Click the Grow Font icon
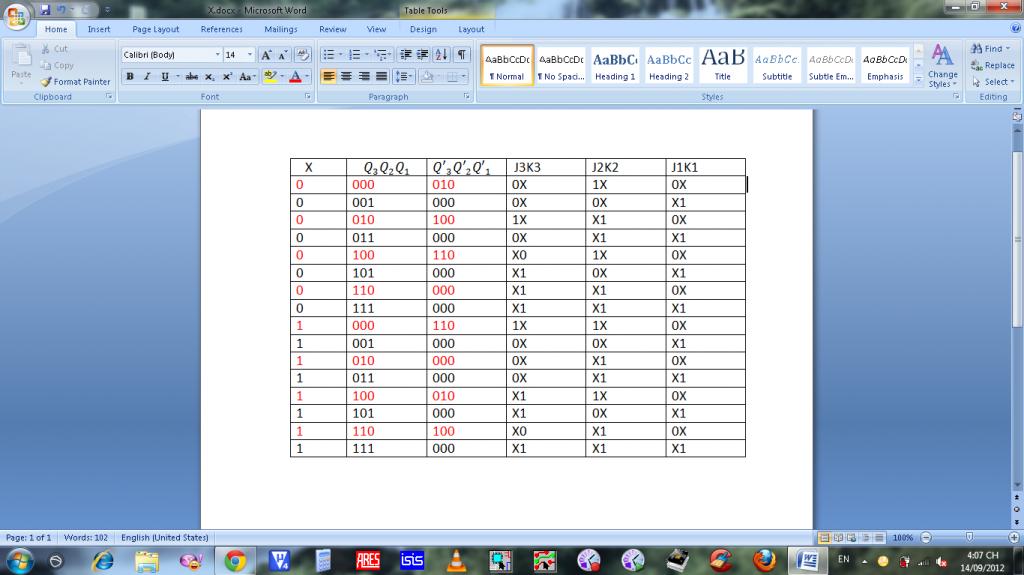The image size is (1024, 575). [x=266, y=55]
